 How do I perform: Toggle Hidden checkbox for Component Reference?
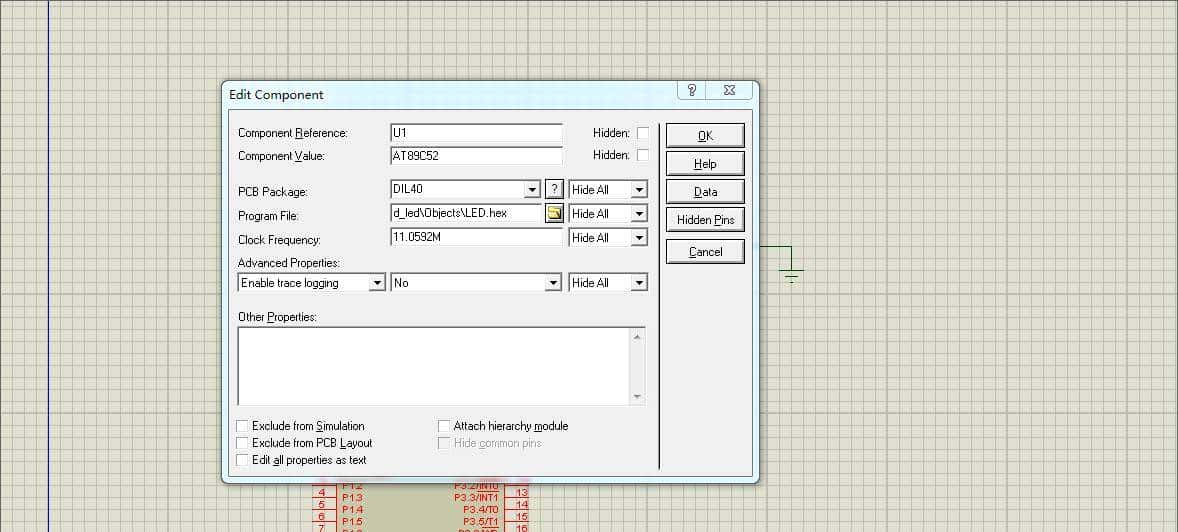643,133
